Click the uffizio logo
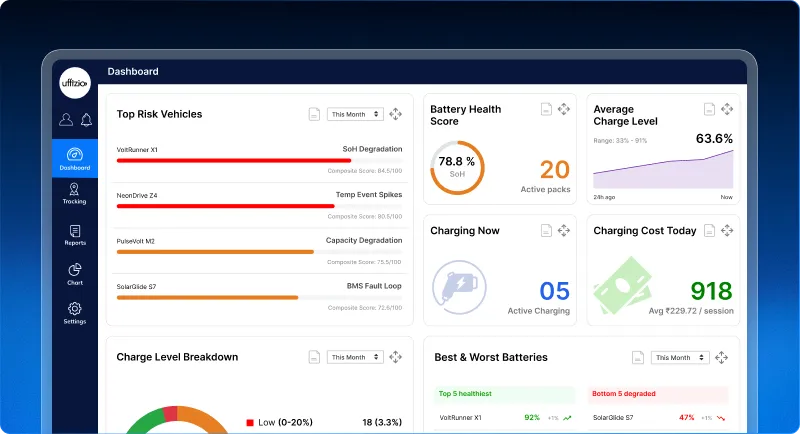The image size is (800, 434). pos(75,83)
